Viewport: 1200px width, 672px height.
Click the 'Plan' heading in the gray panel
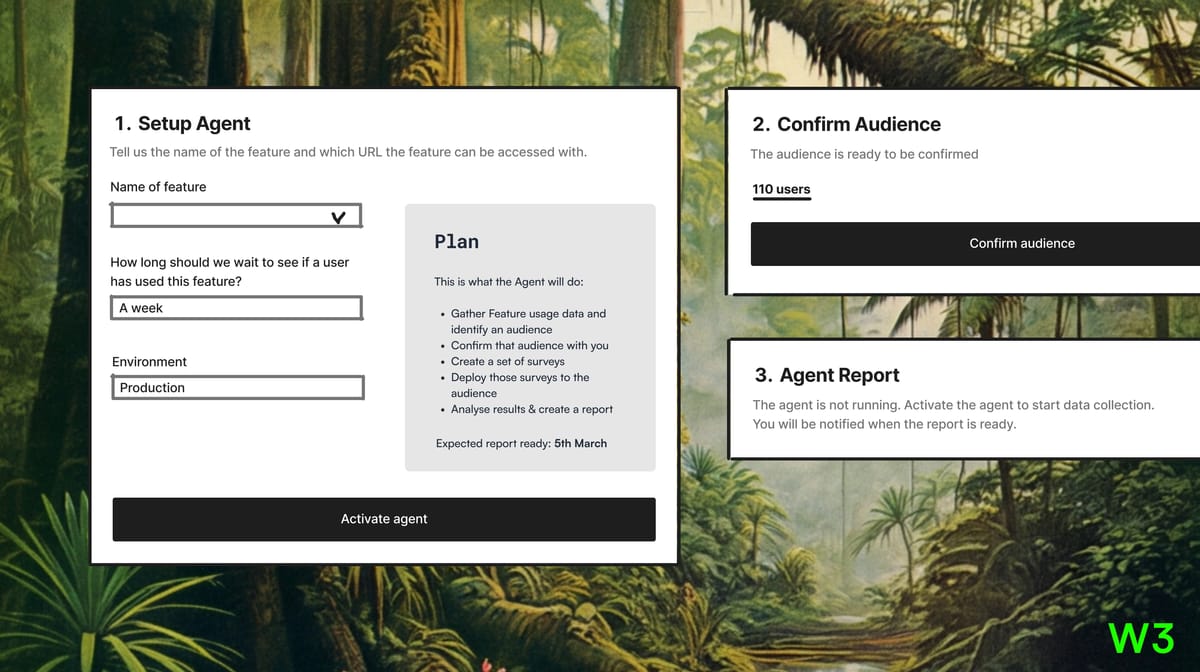pos(456,242)
